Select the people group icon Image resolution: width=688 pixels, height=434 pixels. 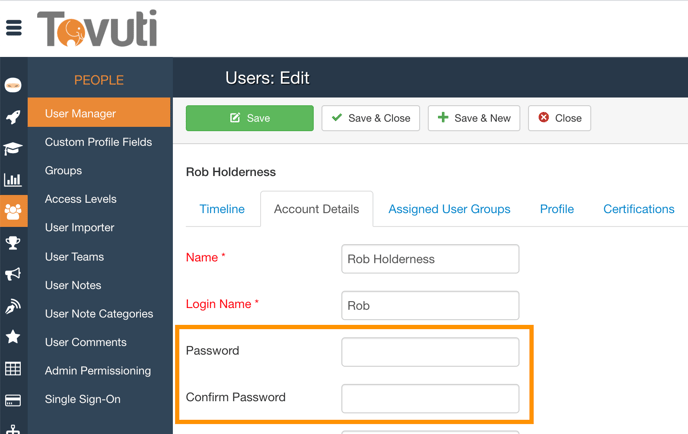click(x=13, y=212)
